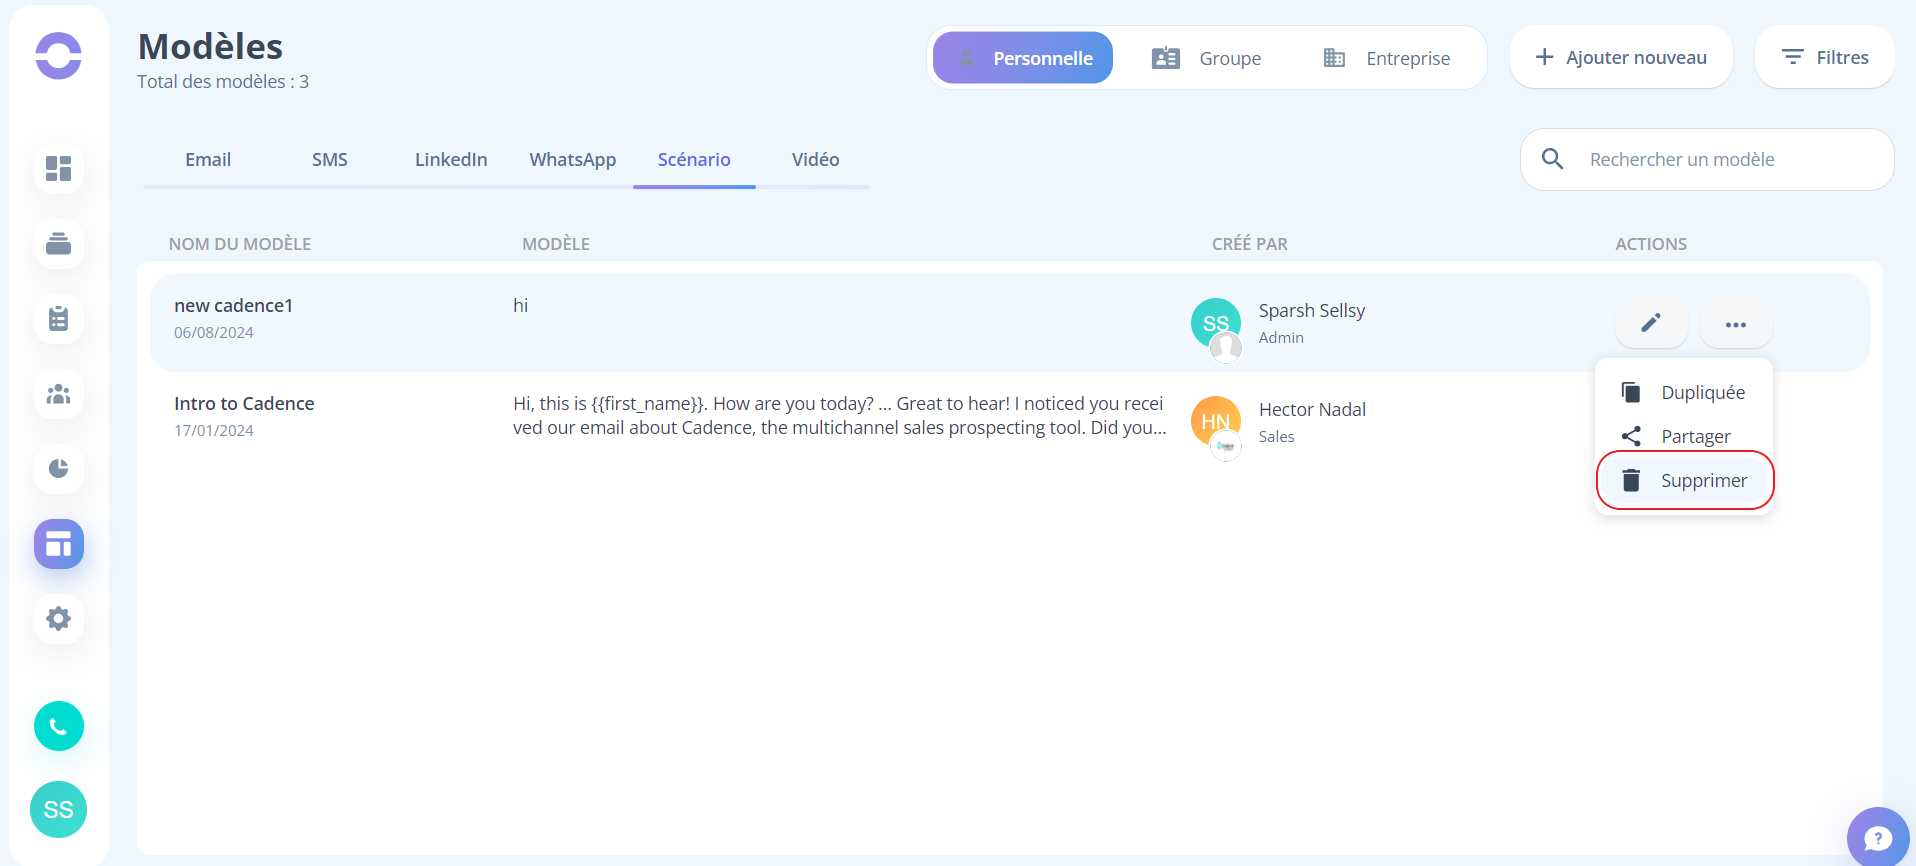The image size is (1916, 866).
Task: Switch to the Vidéo tab
Action: [816, 160]
